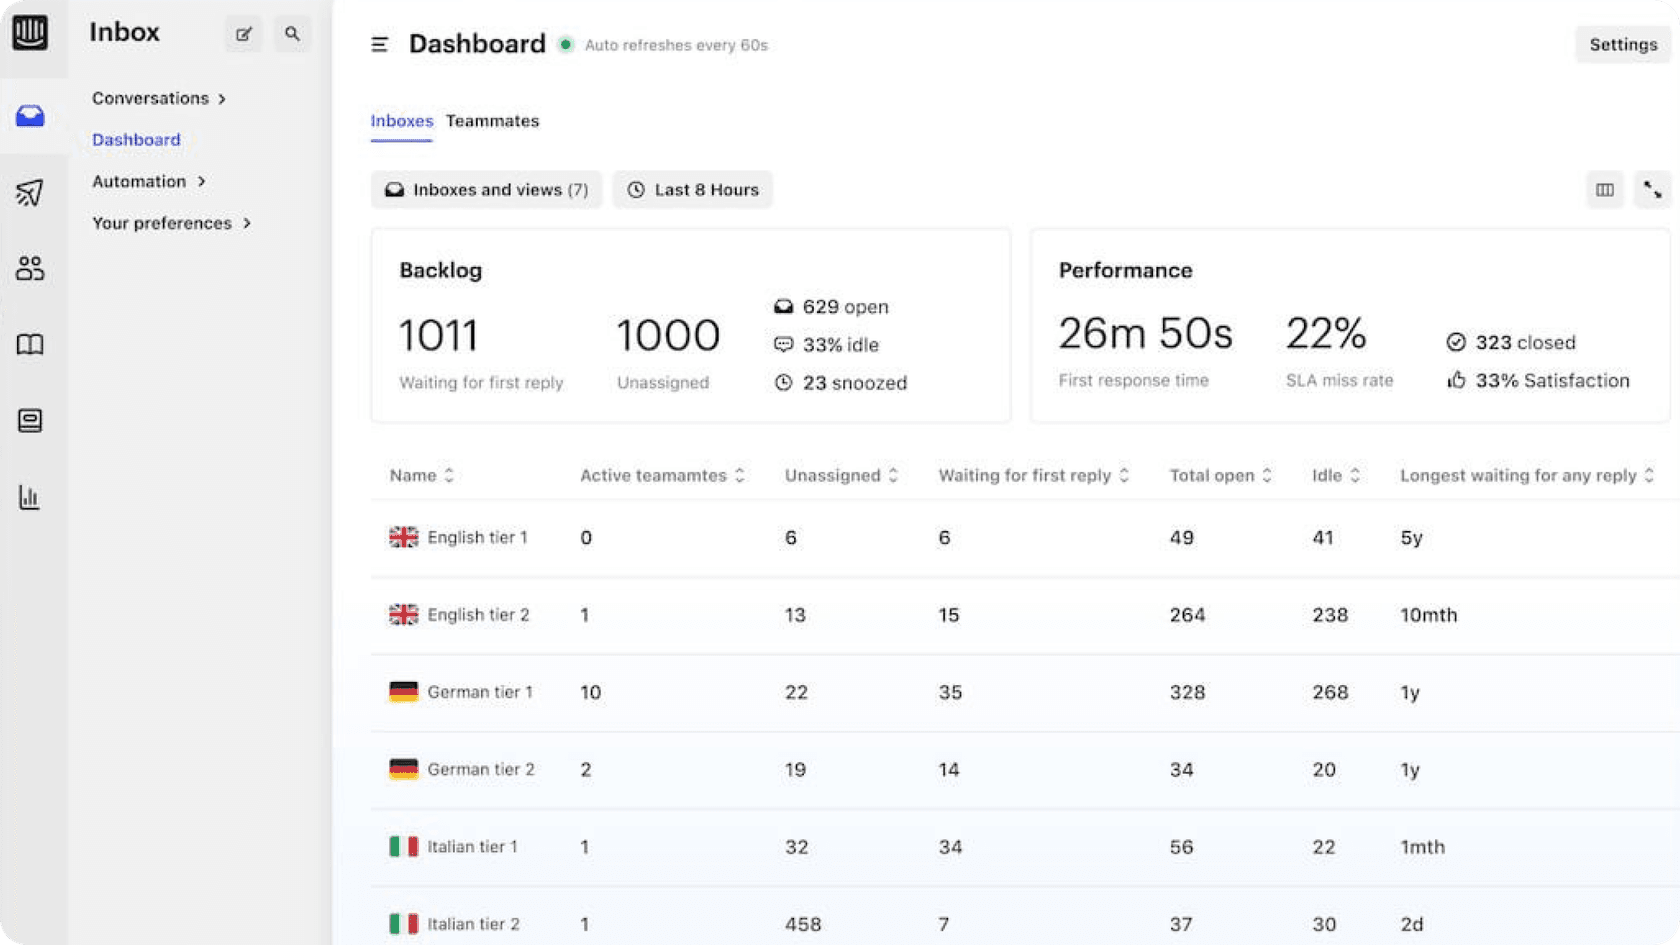Screen dimensions: 1680x945
Task: Toggle the hamburger menu next to Dashboard
Action: tap(380, 44)
